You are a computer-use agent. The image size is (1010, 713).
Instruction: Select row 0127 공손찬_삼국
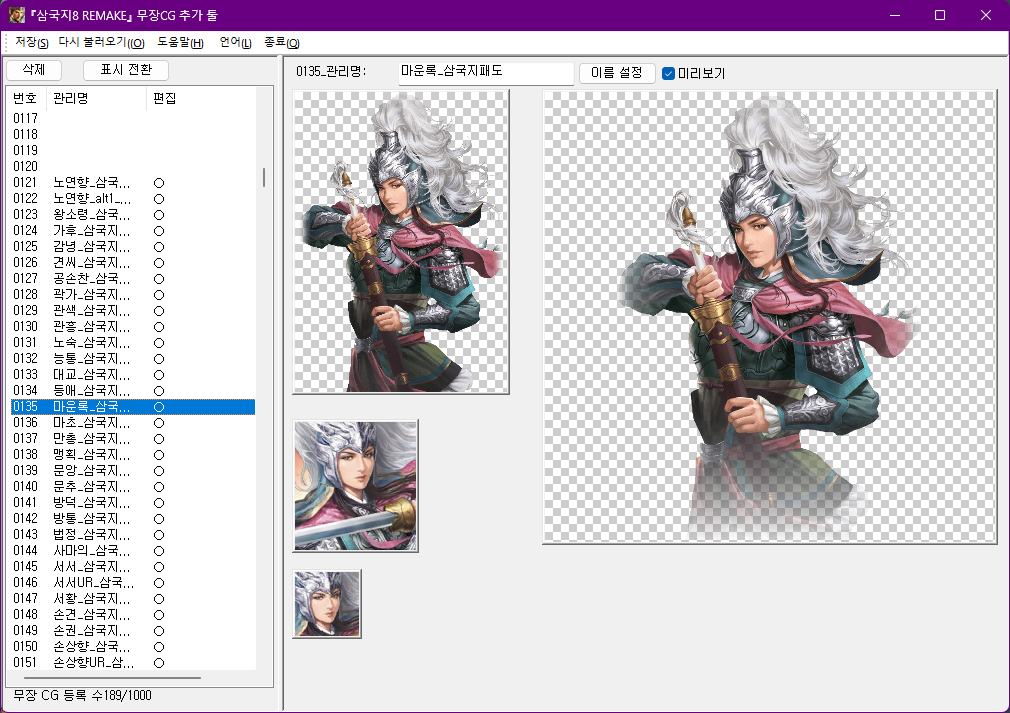click(133, 278)
